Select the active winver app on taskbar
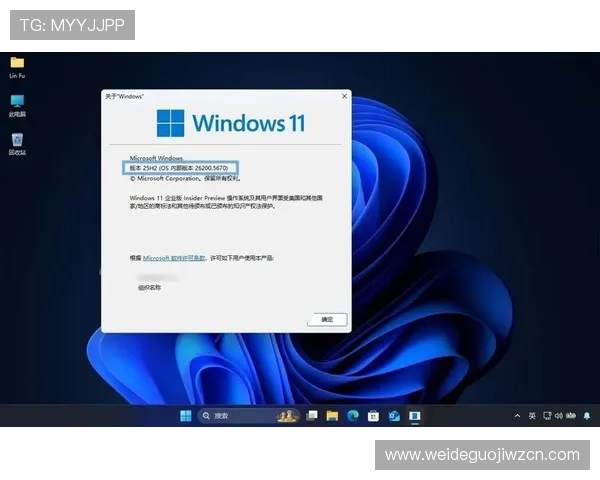 pyautogui.click(x=414, y=416)
